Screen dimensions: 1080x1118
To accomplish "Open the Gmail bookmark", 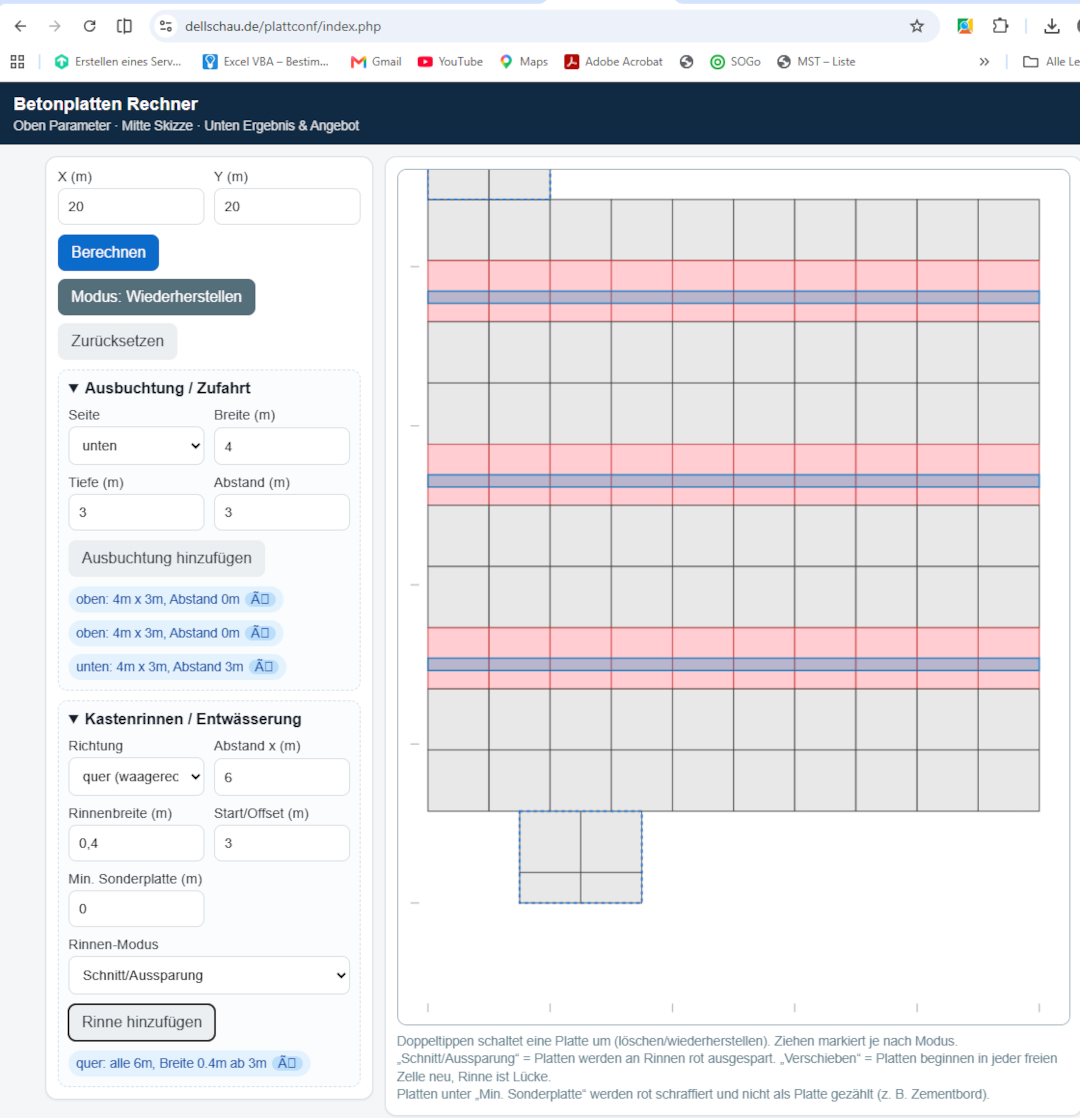I will click(x=376, y=62).
